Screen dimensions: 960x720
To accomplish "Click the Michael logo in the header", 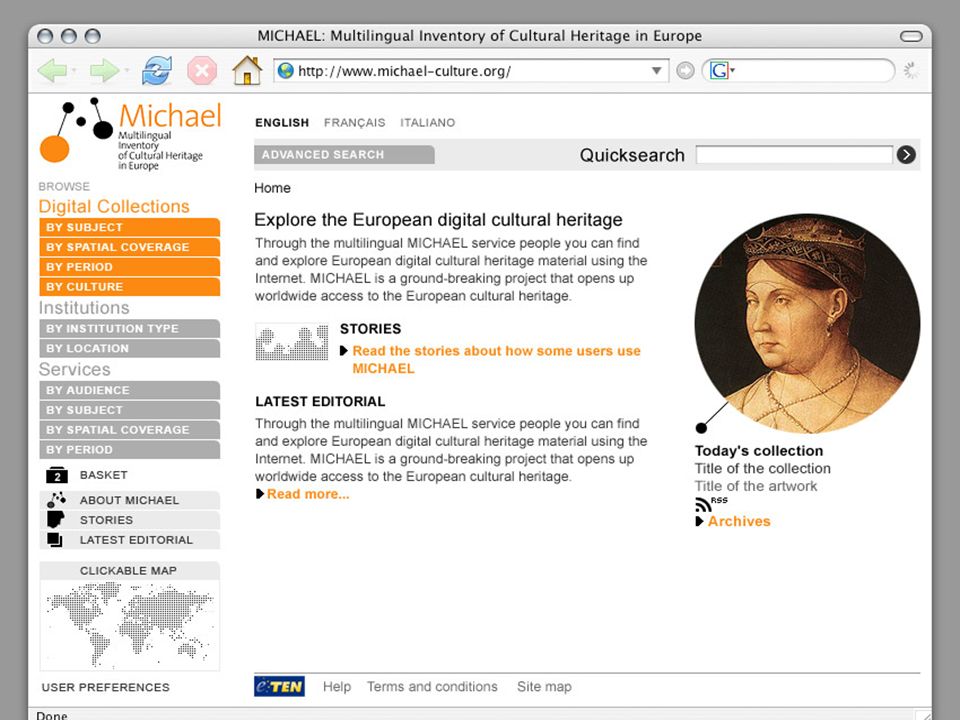I will pos(130,133).
